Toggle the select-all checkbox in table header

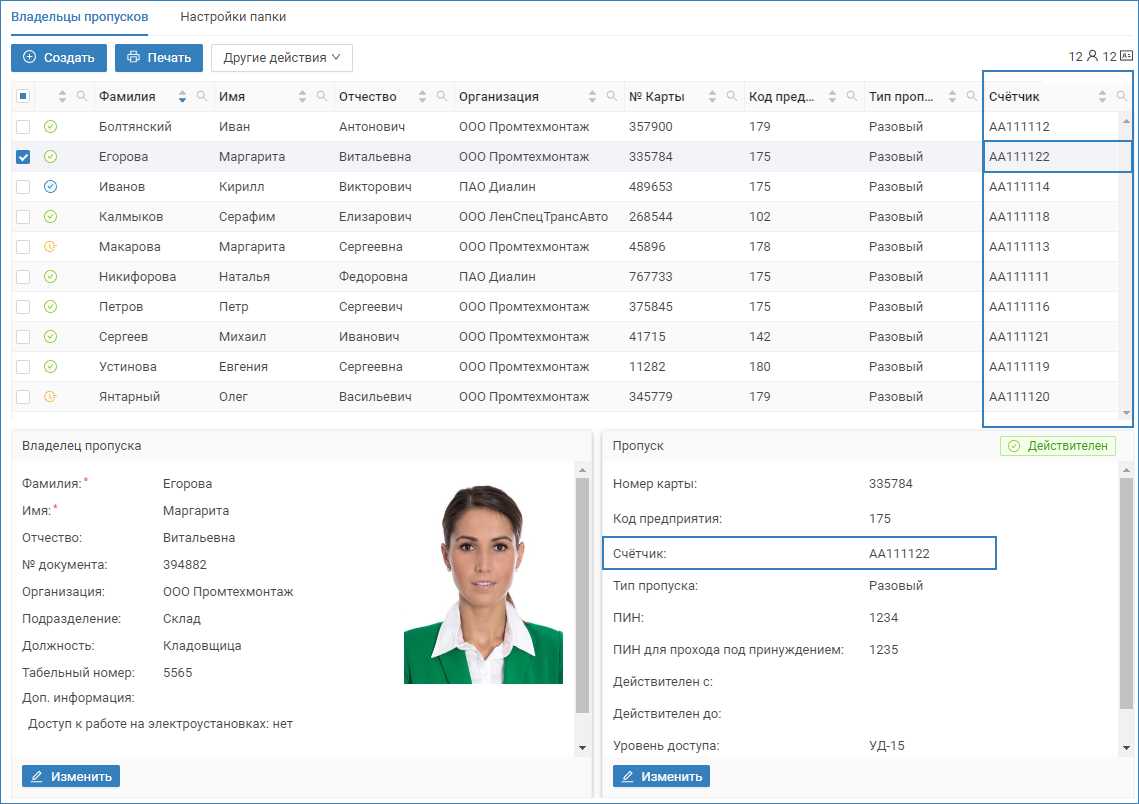point(23,97)
